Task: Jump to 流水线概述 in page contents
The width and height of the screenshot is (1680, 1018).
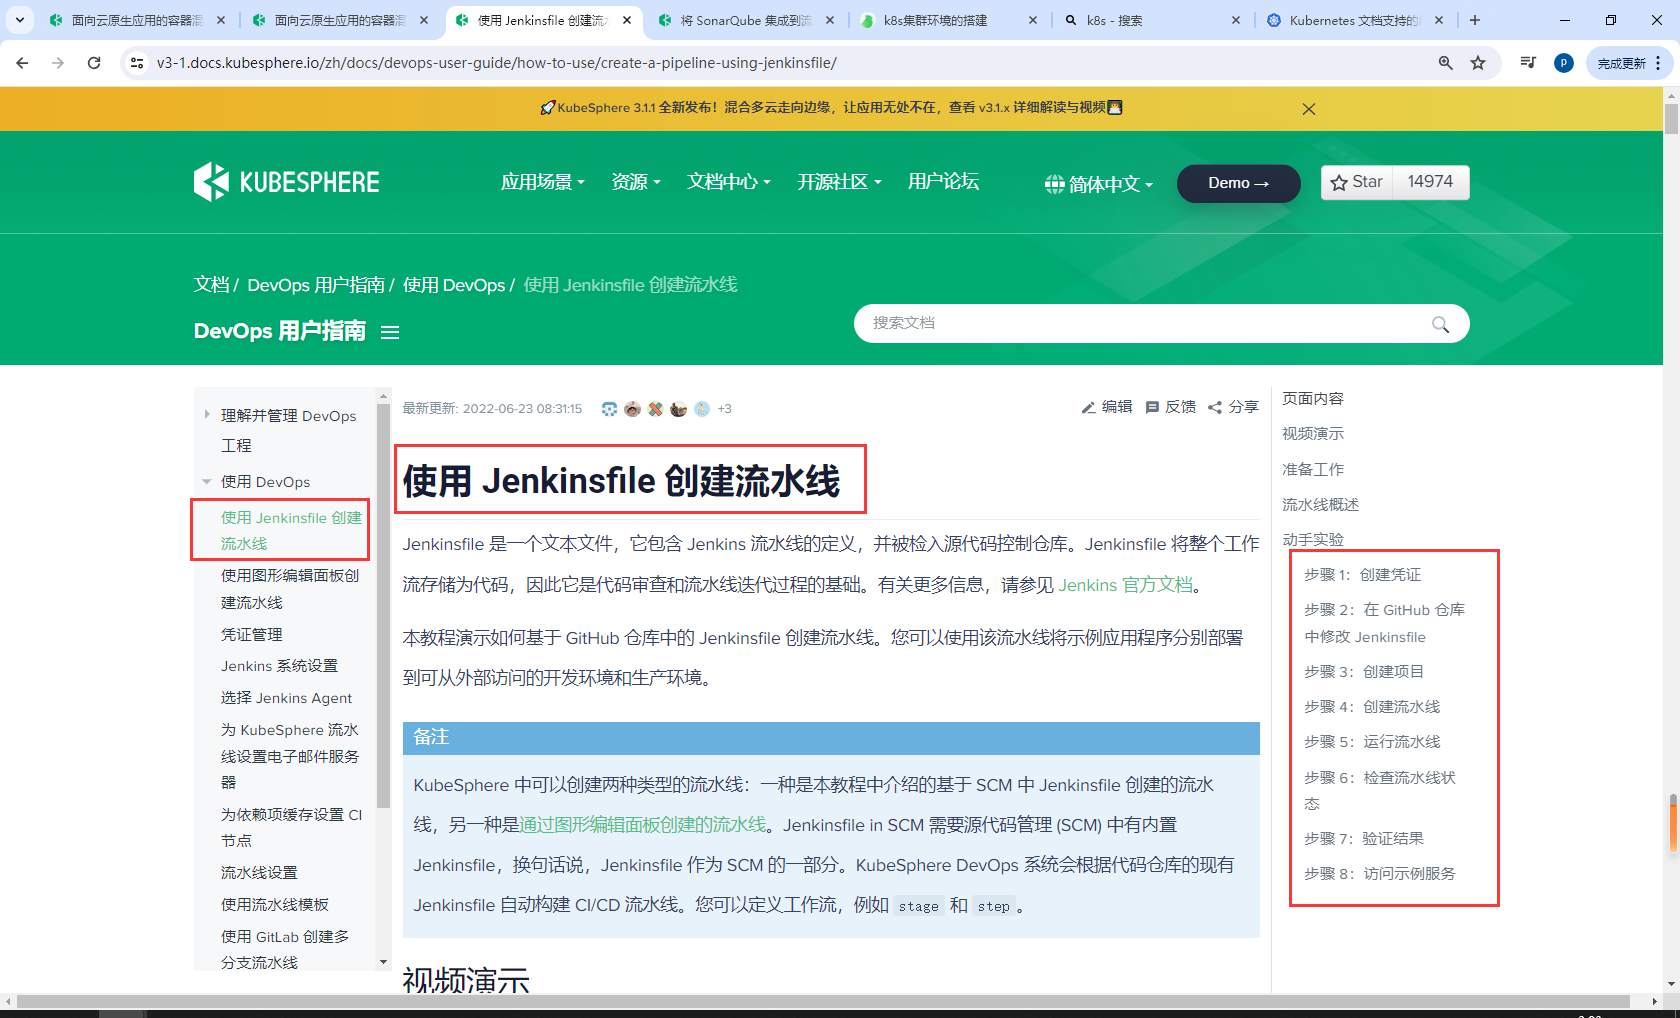Action: [1321, 505]
